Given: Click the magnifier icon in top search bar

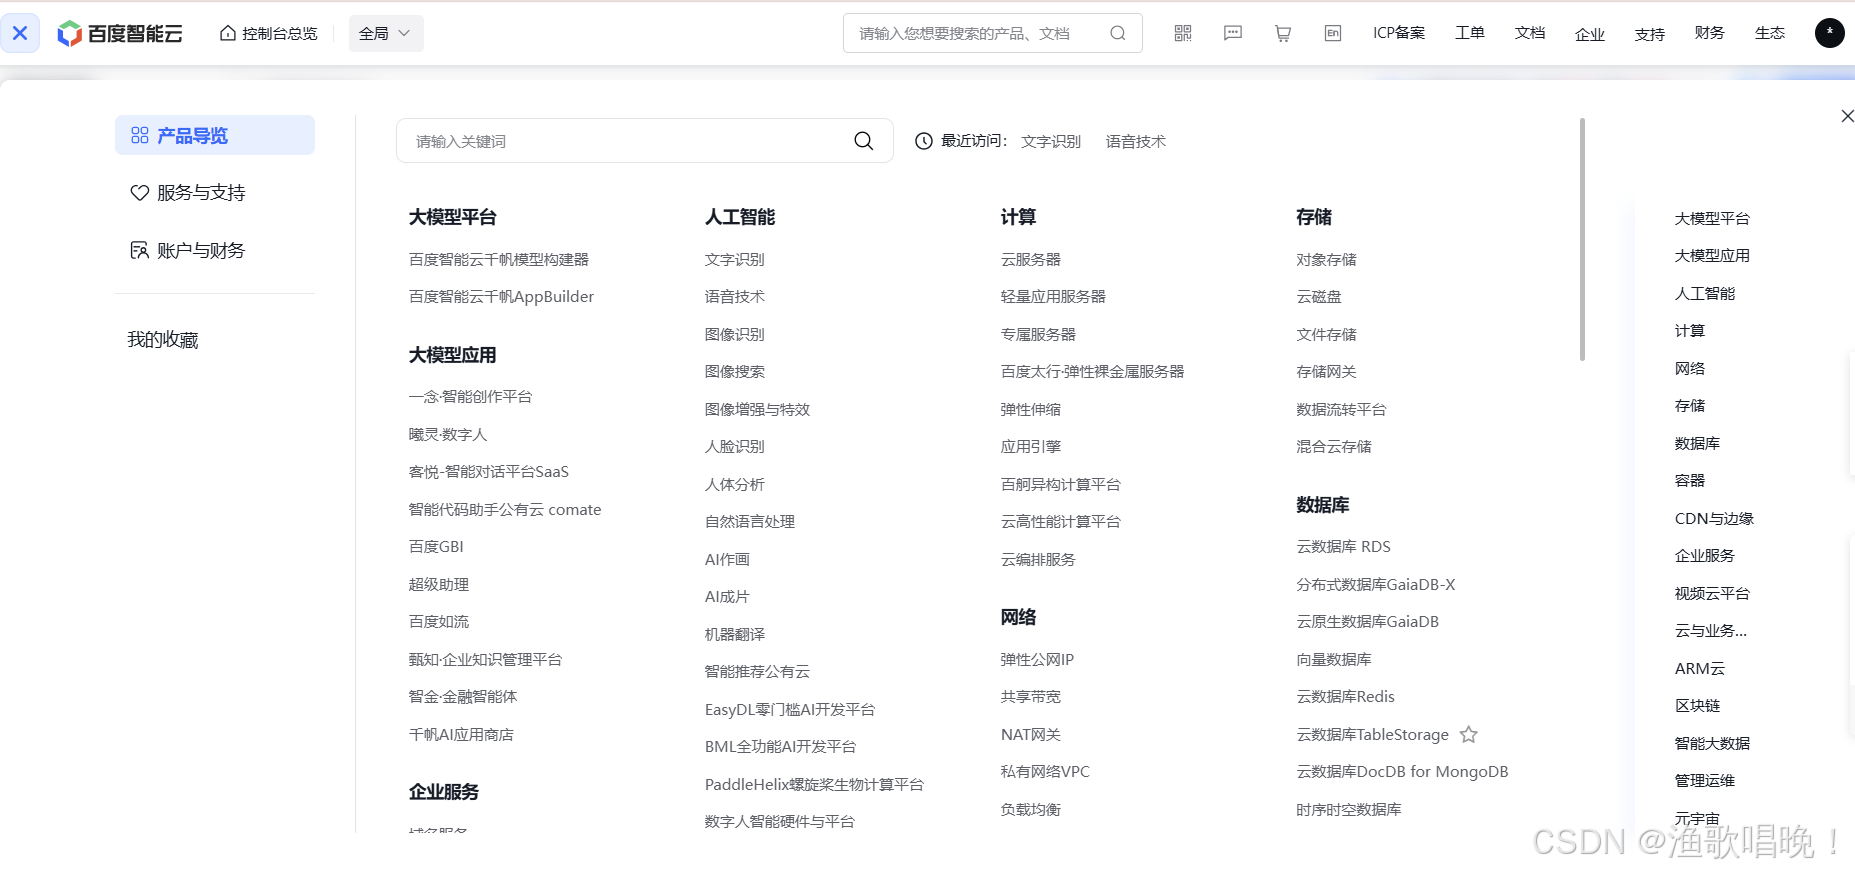Looking at the screenshot, I should [x=1118, y=33].
